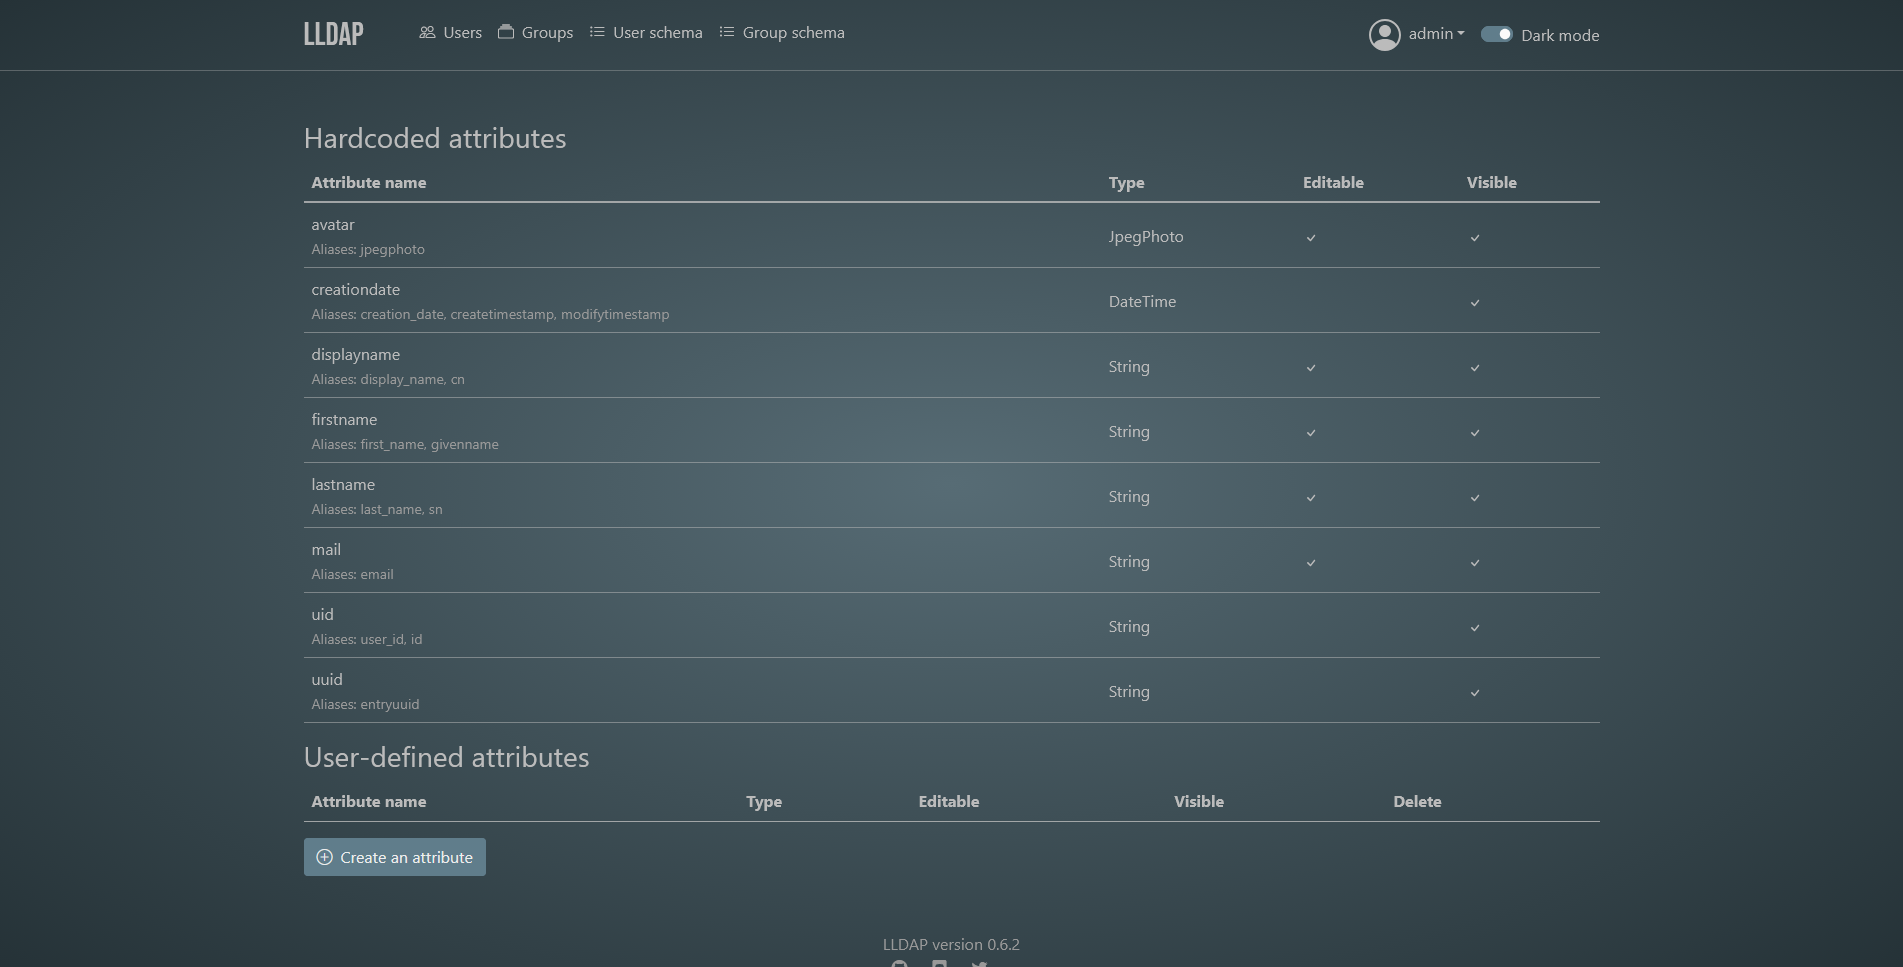Click the plus icon on Create an attribute
The width and height of the screenshot is (1903, 967).
tap(324, 858)
